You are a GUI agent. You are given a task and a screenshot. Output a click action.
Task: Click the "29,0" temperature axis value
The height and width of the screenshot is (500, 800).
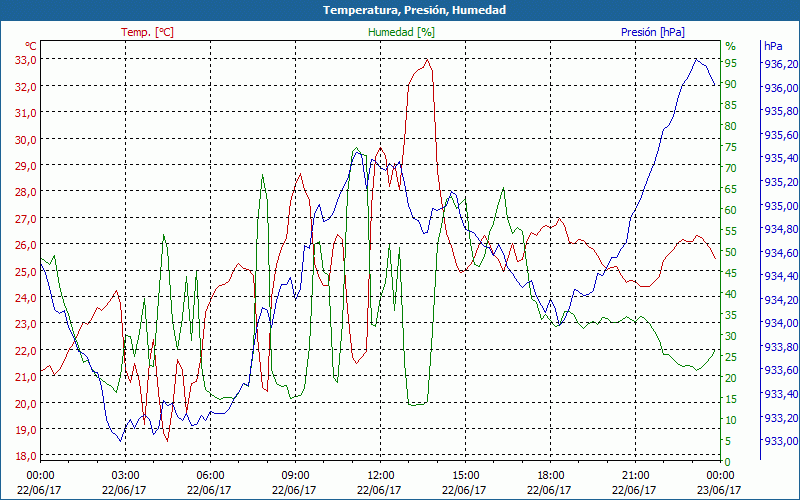coord(26,165)
